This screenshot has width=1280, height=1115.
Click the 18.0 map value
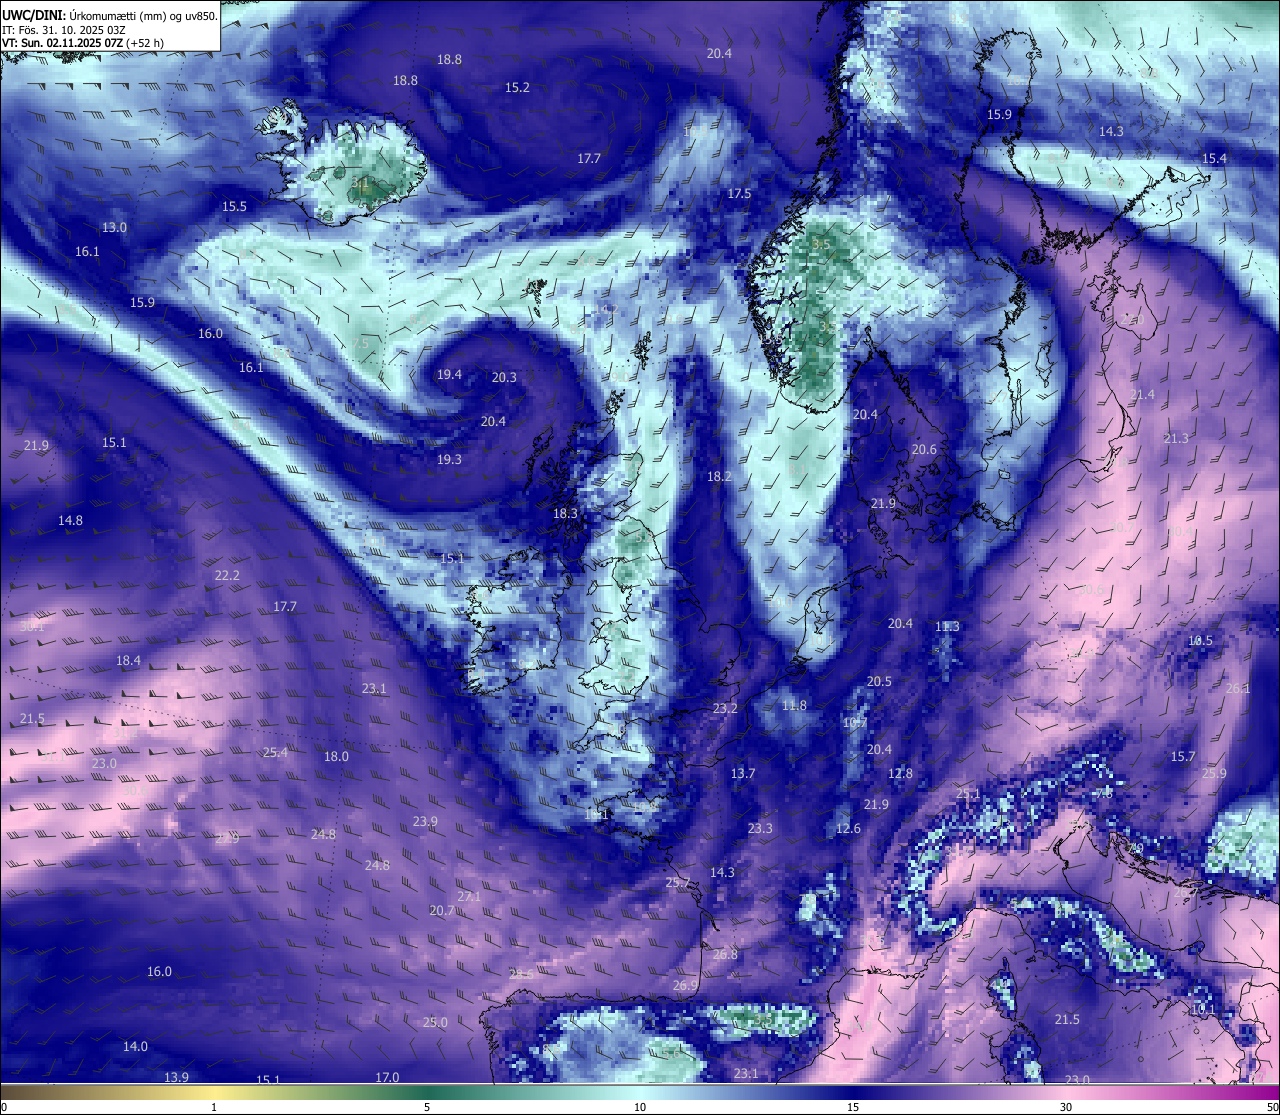coord(336,757)
